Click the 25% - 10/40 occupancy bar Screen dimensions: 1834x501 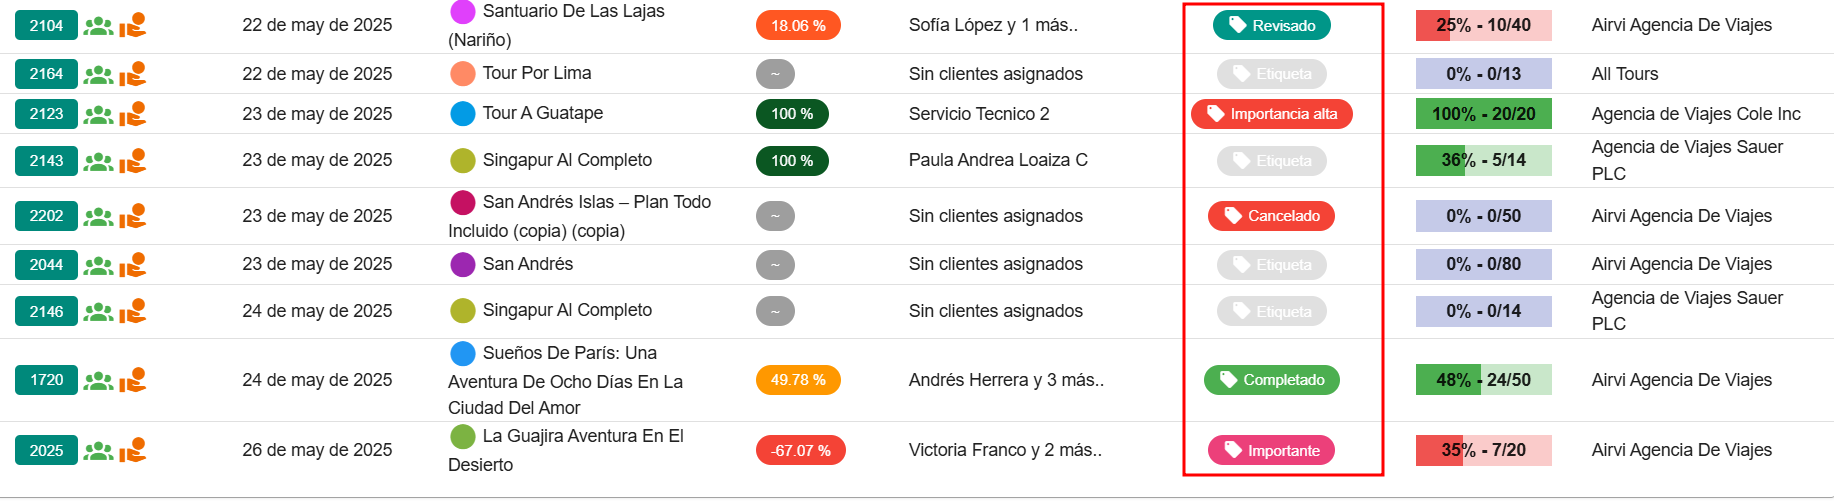click(x=1483, y=26)
